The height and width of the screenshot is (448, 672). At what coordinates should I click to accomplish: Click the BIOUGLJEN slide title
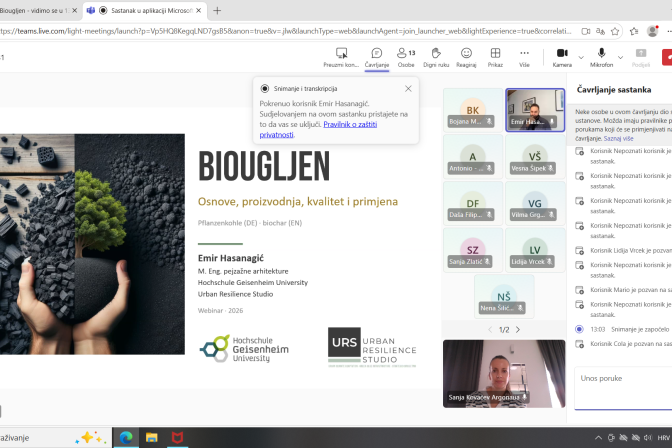(x=264, y=166)
